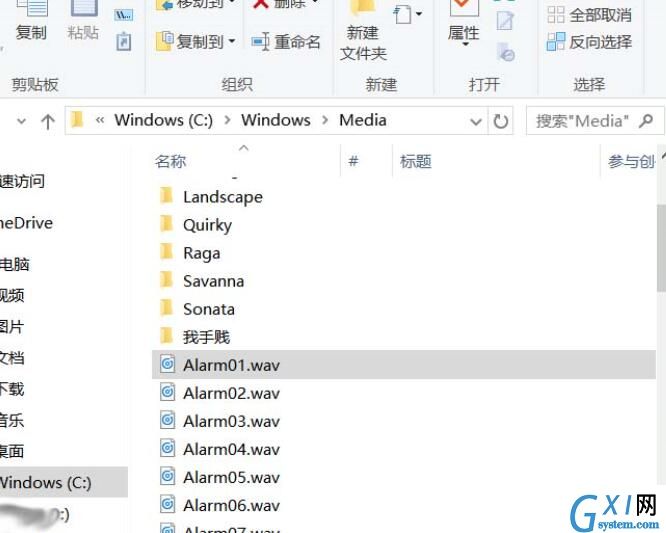This screenshot has height=533, width=666.
Task: Select the Sonata folder
Action: click(208, 309)
